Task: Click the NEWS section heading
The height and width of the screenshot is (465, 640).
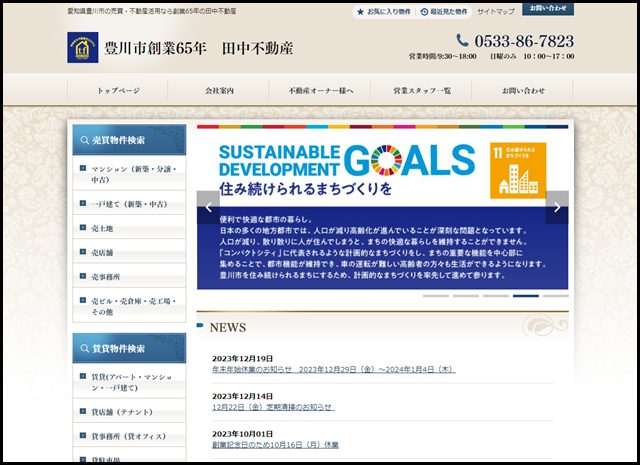Action: [x=228, y=327]
